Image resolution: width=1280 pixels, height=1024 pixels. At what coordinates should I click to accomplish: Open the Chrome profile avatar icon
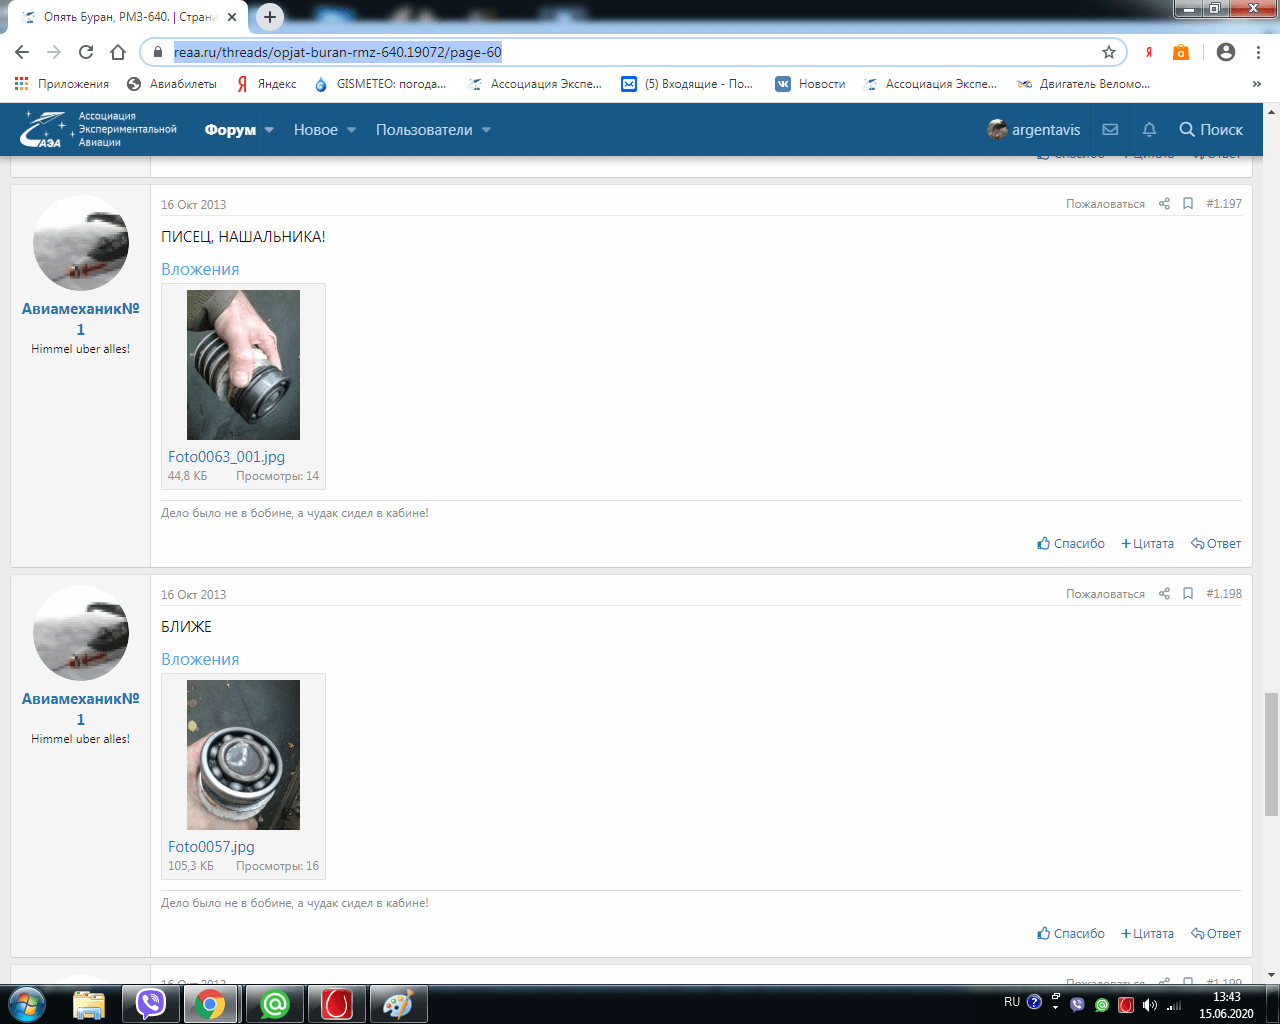coord(1226,52)
